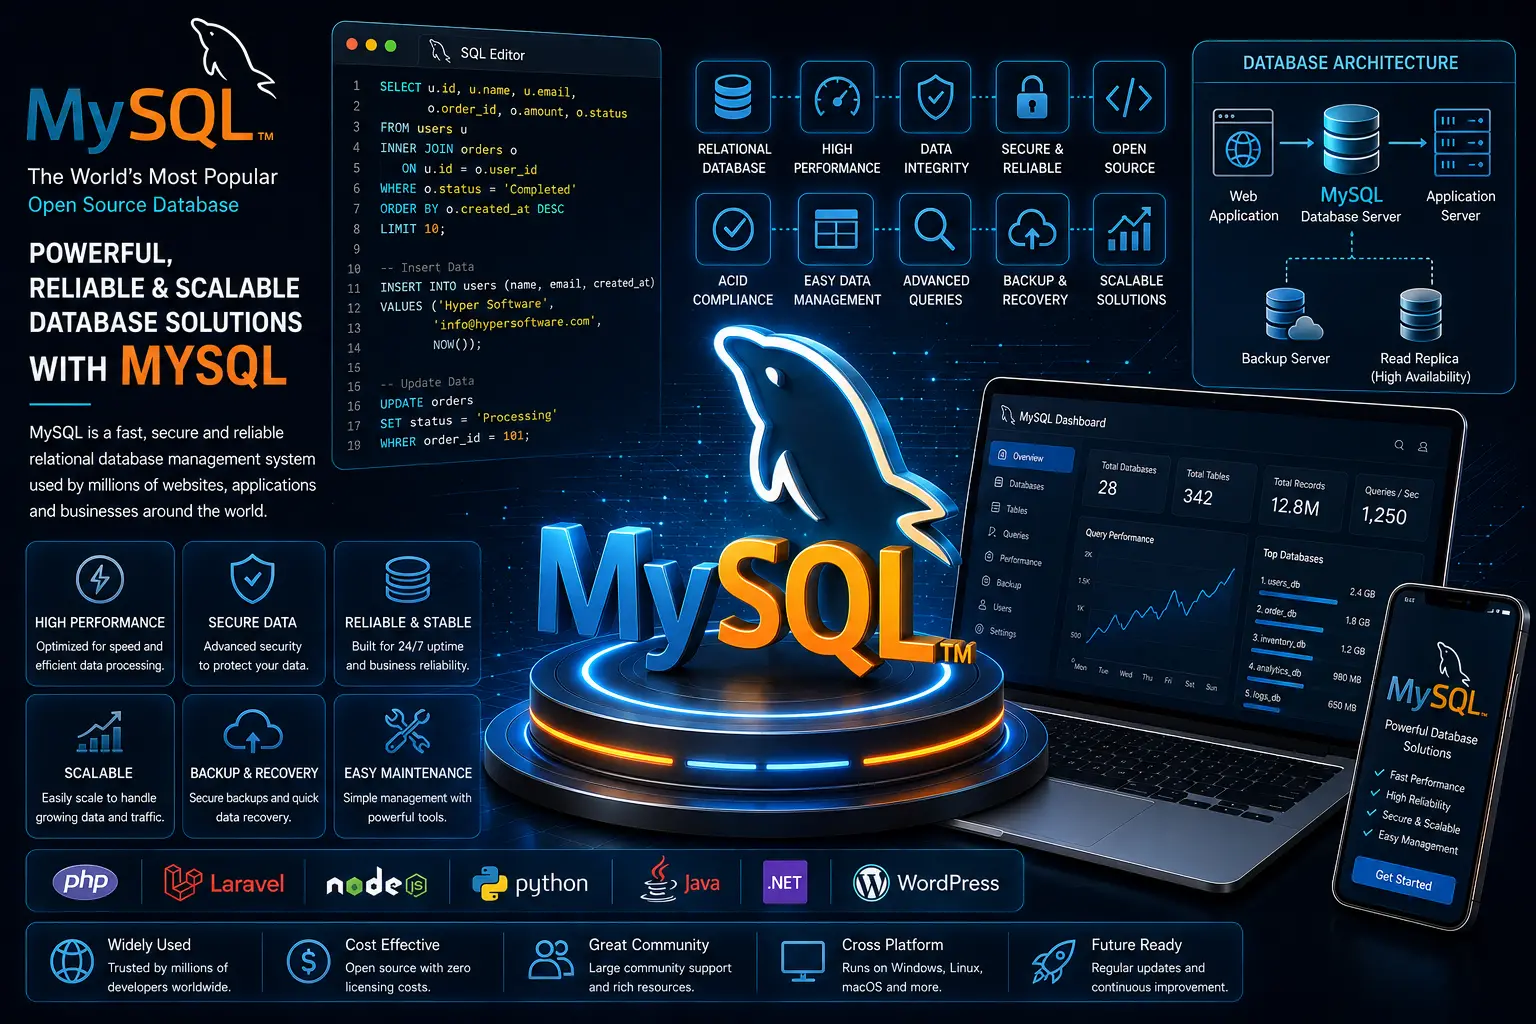Tap the Get Started button on the phone
This screenshot has height=1024, width=1536.
pos(1403,880)
